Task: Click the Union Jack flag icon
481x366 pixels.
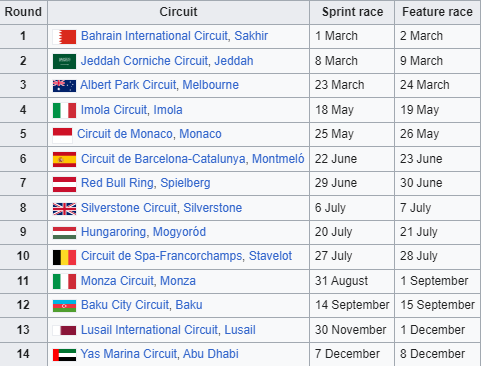Action: pos(64,209)
